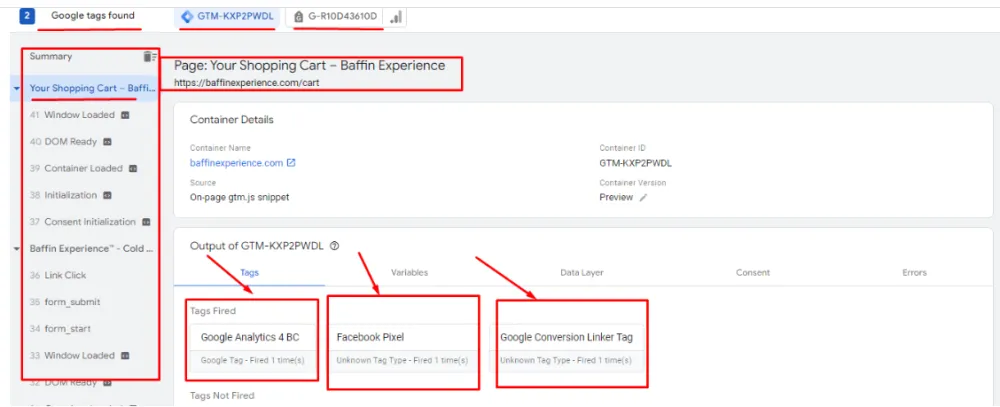Select the Your Shopping Cart – Baffi... page entry
The image size is (1000, 407).
pos(92,88)
